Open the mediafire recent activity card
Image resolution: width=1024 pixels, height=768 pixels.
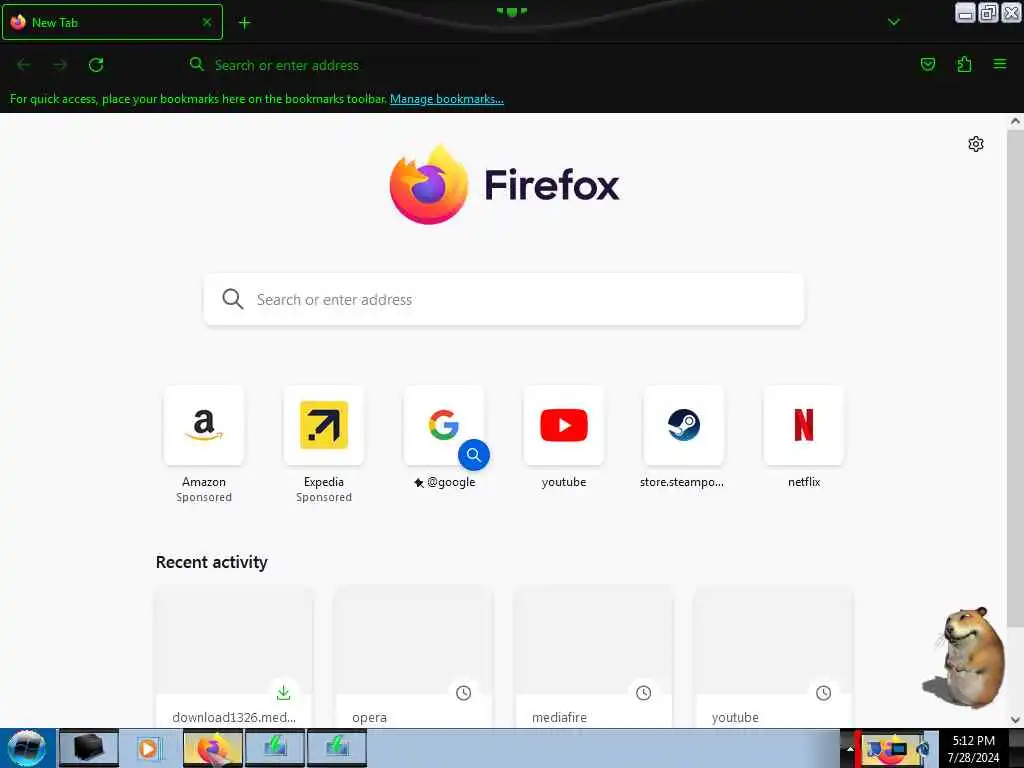coord(594,656)
